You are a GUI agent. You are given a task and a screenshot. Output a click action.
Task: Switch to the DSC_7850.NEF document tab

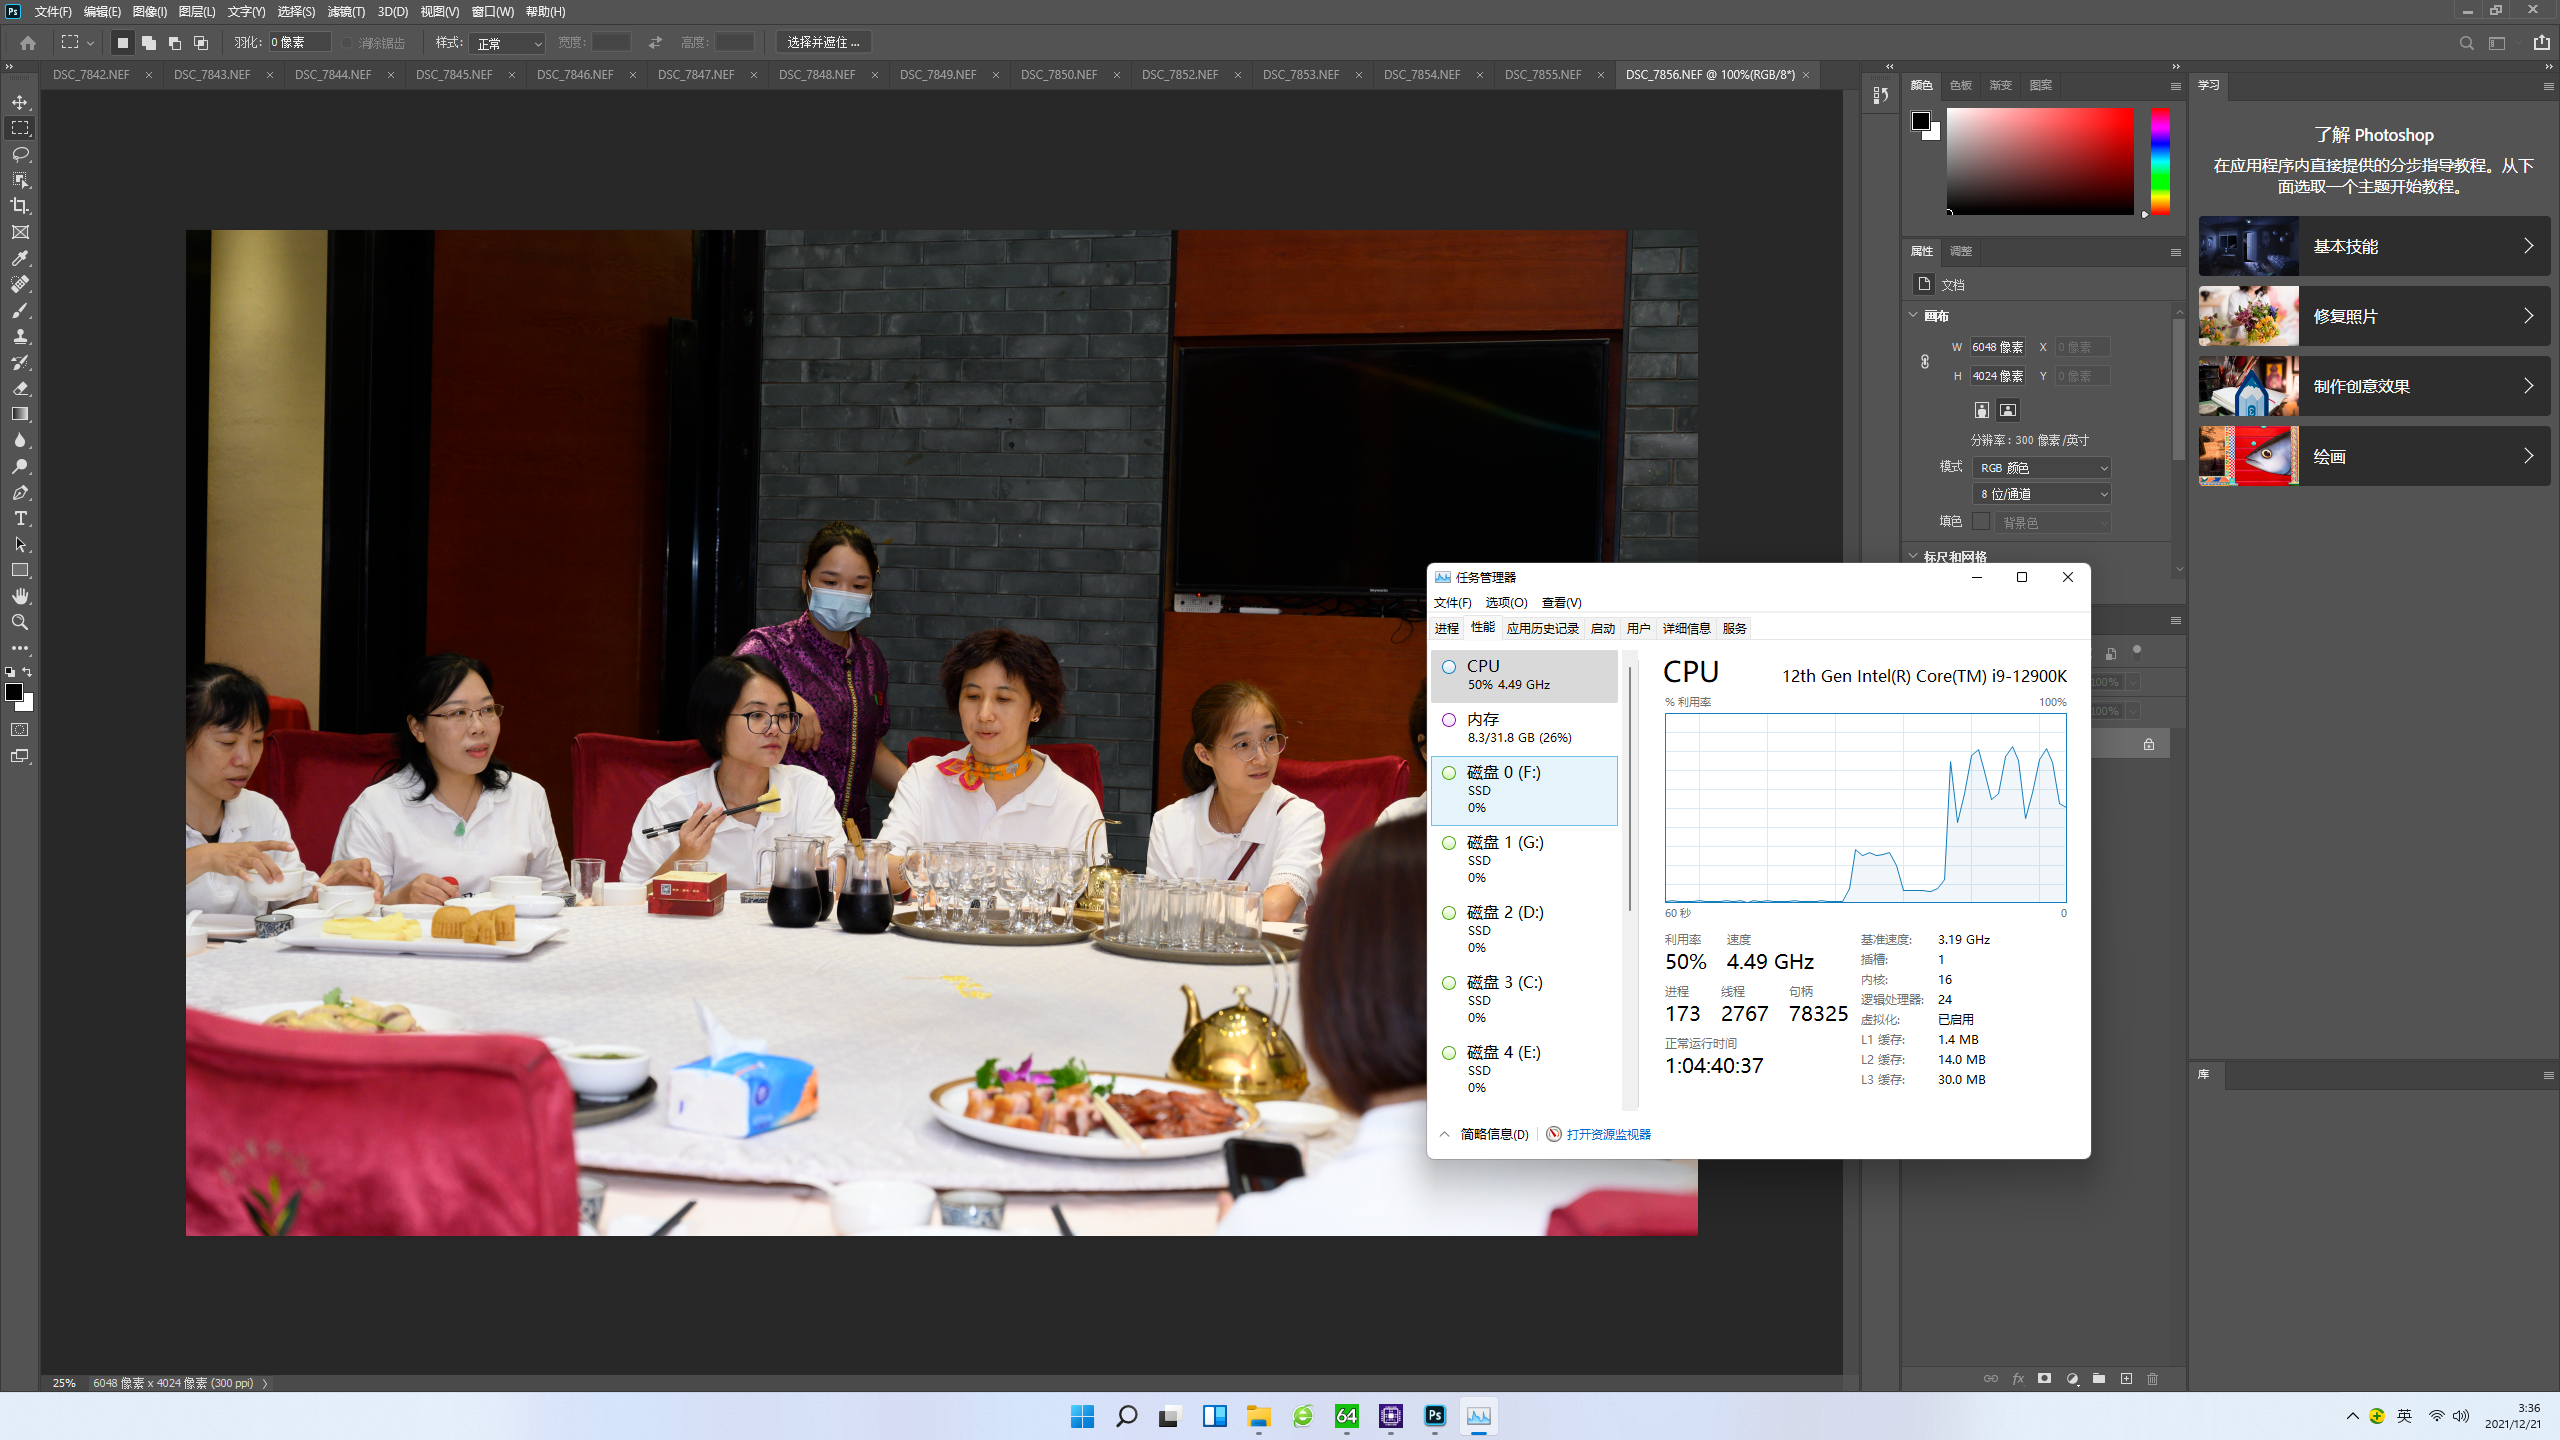click(1059, 75)
